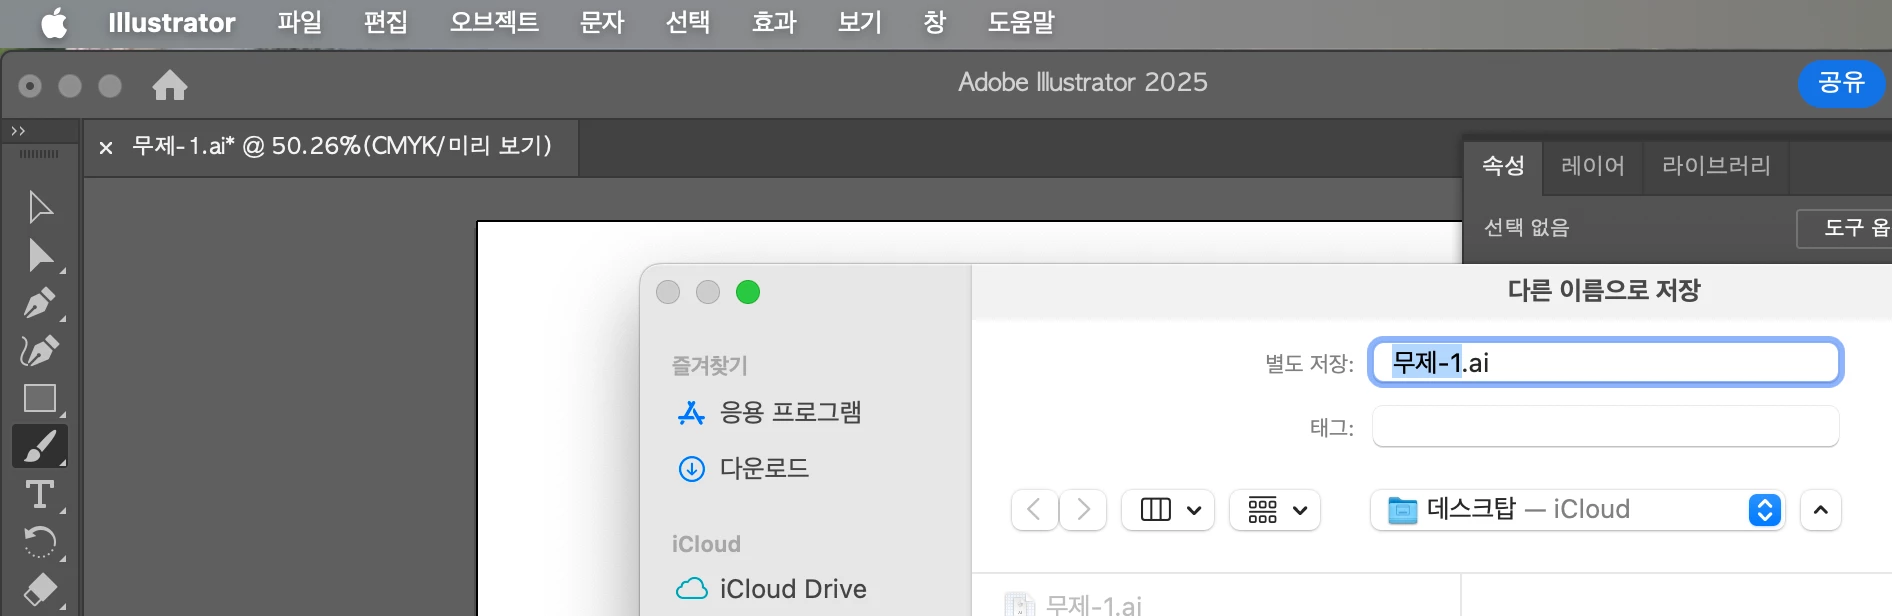Open 응용 프로그램 in save dialog sidebar

point(769,412)
